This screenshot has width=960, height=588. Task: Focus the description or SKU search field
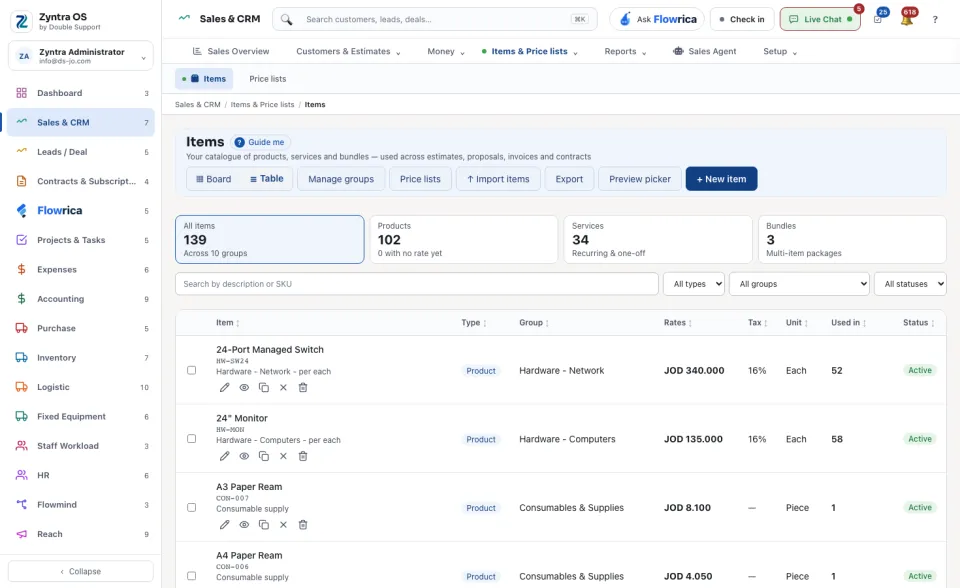coord(416,284)
